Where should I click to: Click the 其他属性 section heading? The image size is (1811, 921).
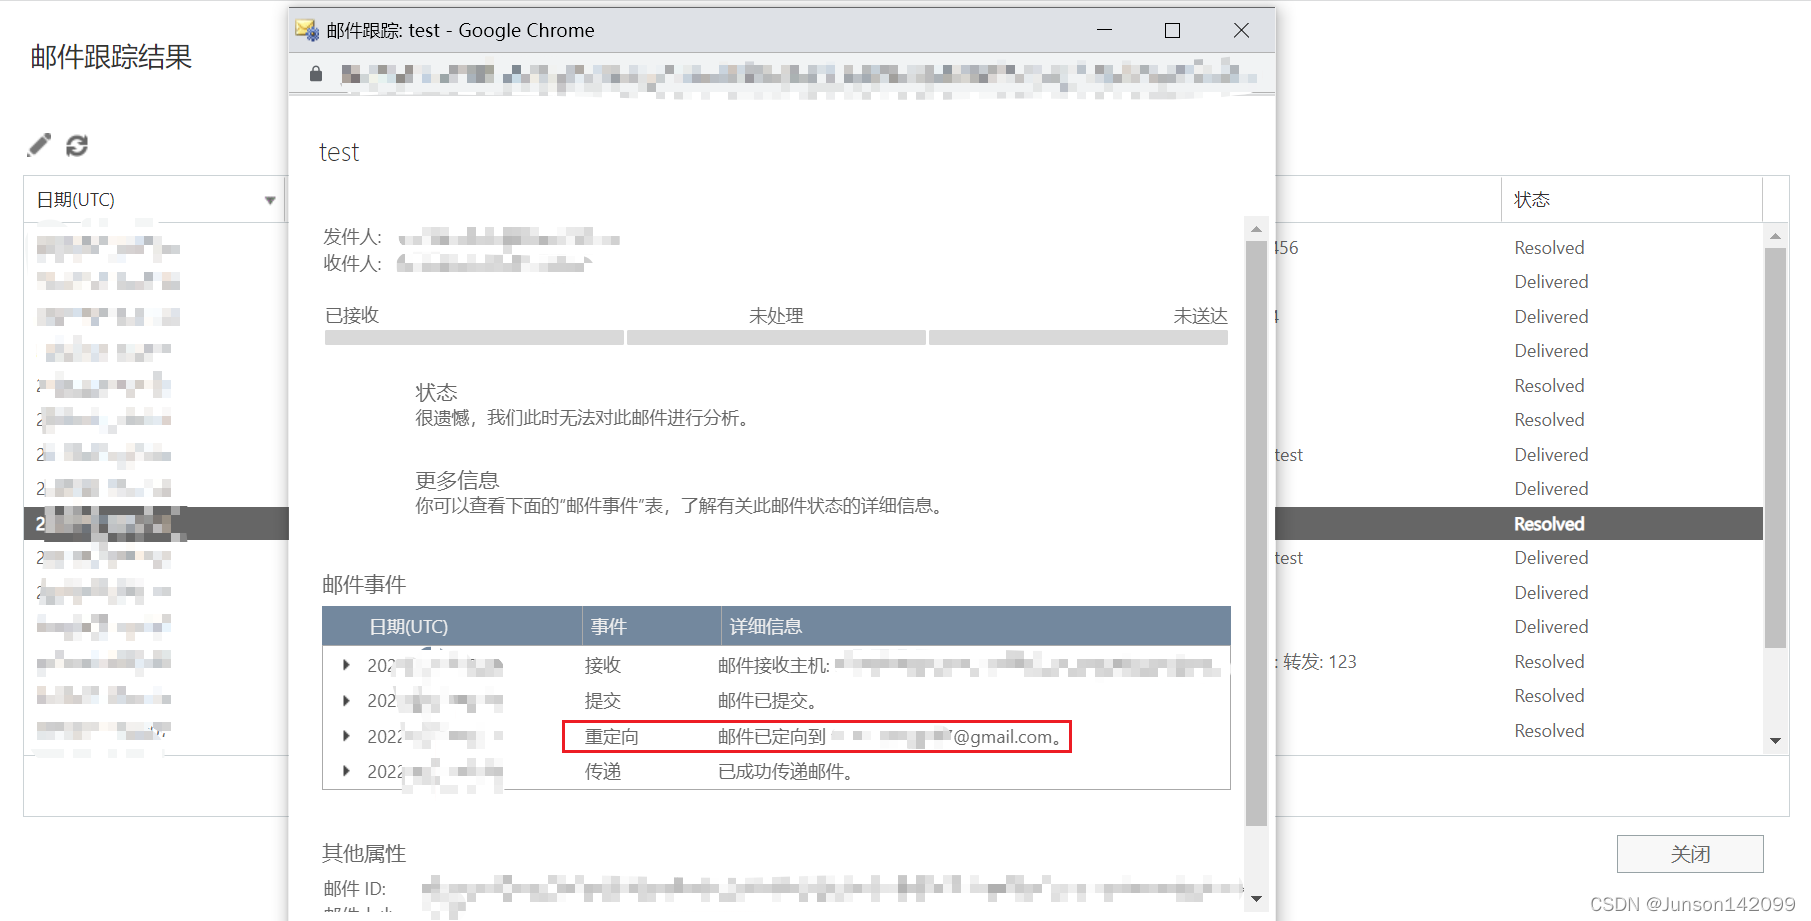coord(364,854)
